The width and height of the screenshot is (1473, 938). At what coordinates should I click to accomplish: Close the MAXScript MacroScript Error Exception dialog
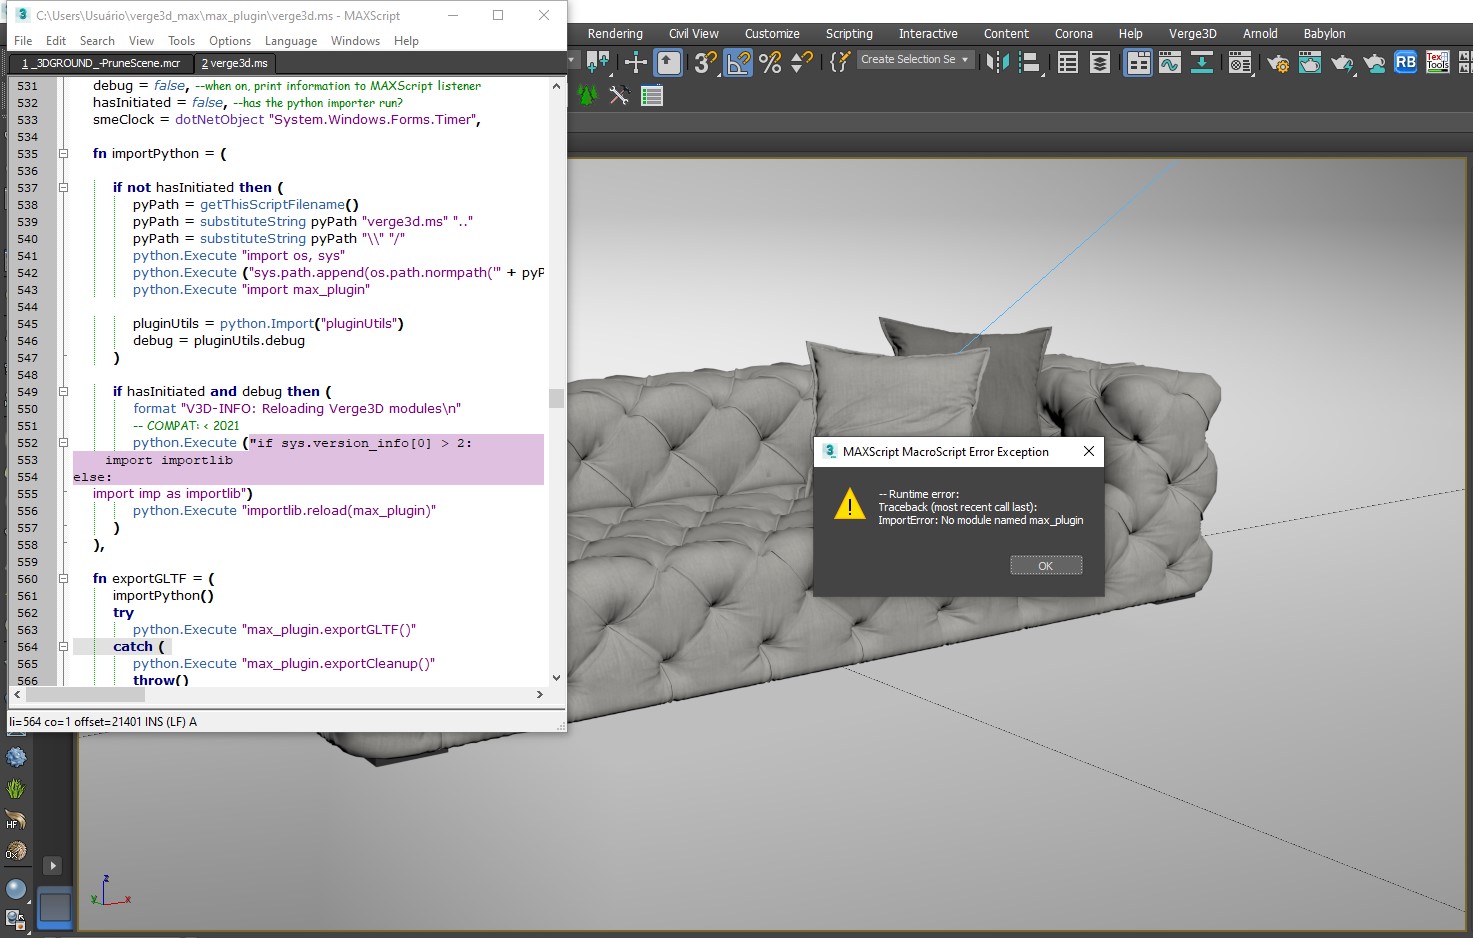click(1089, 451)
